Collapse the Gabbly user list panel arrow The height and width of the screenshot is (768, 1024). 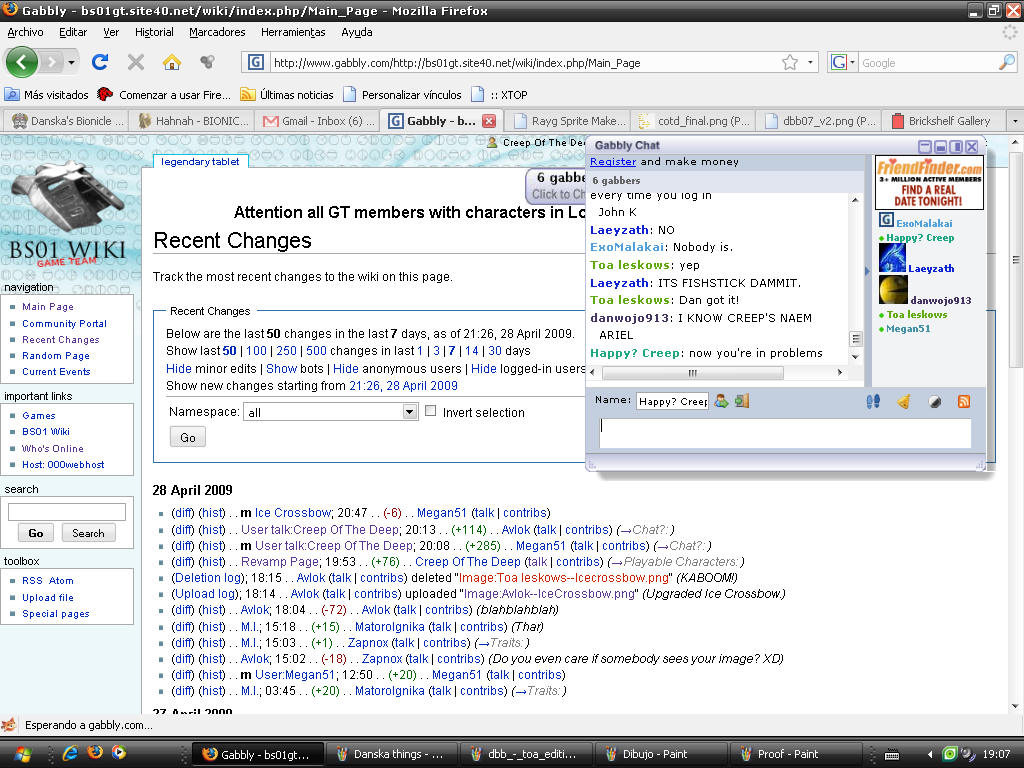coord(868,271)
